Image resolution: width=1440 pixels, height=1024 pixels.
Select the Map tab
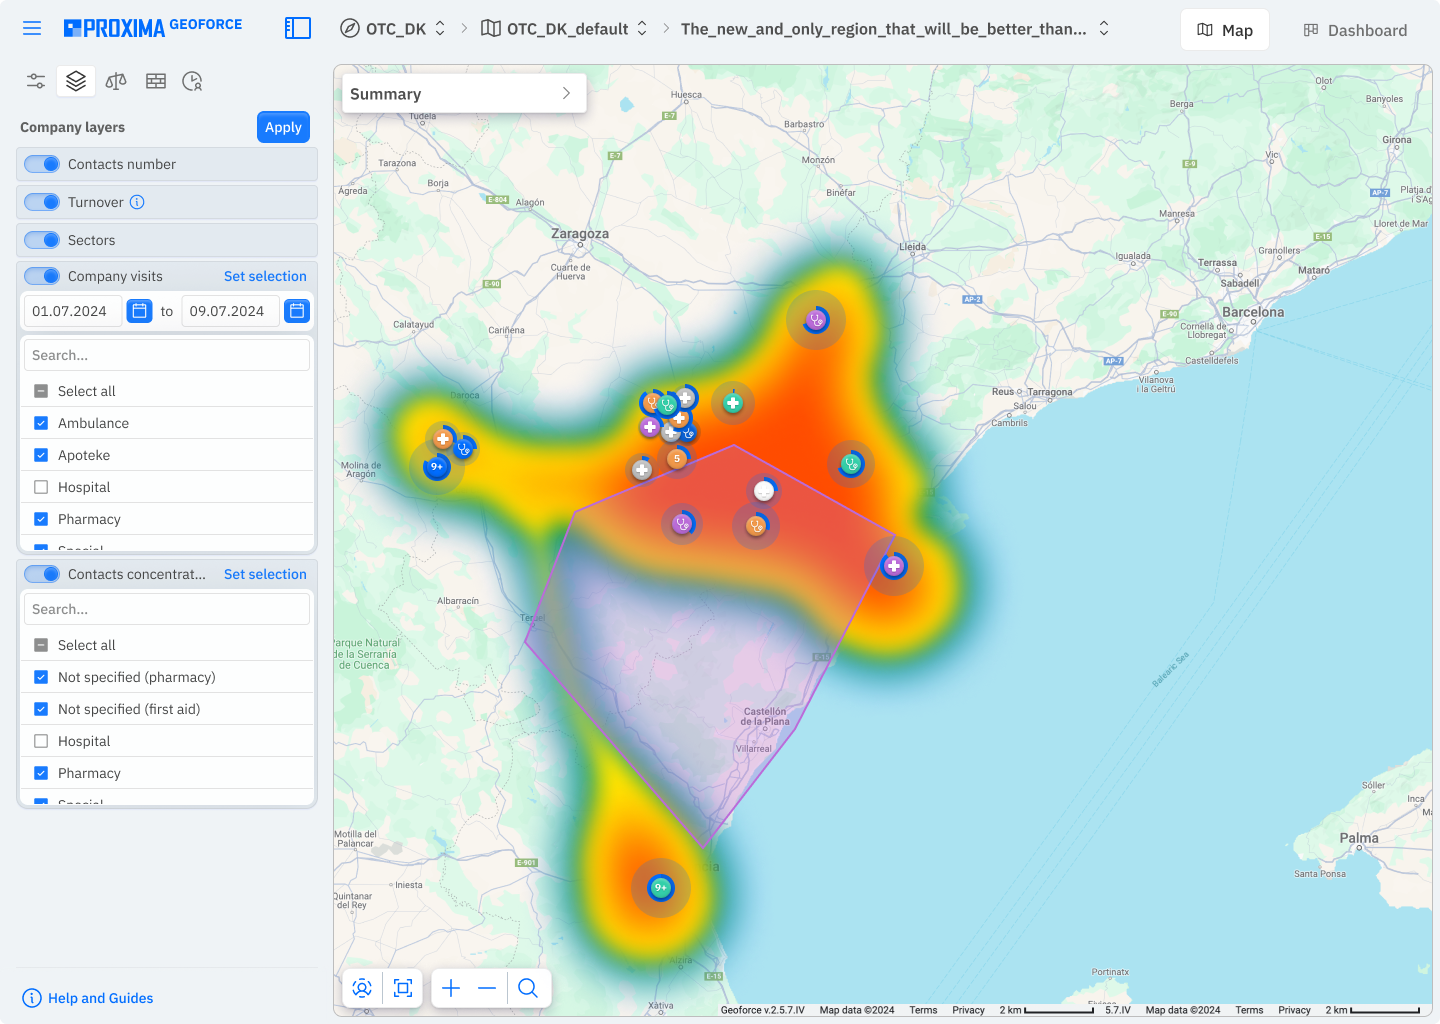1224,29
